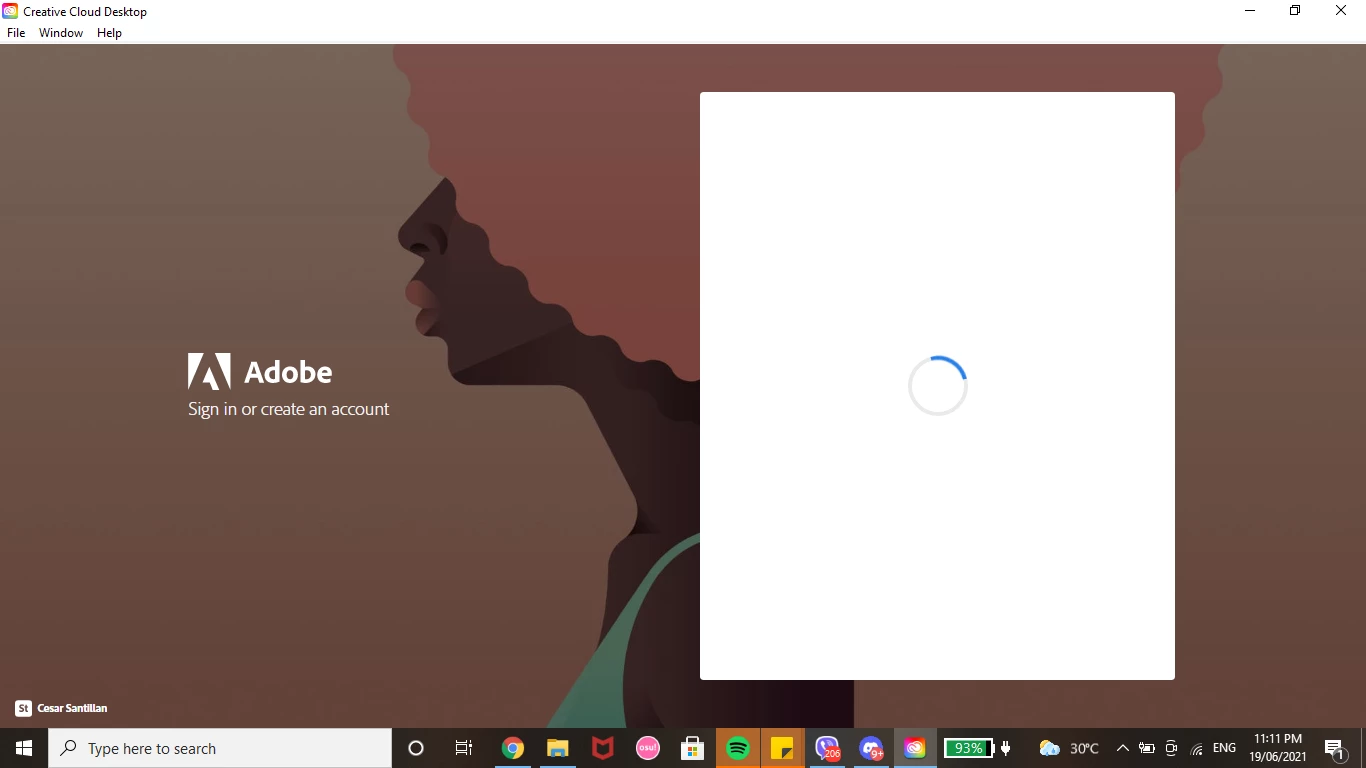
Task: Open the clock and calendar flyout
Action: tap(1278, 748)
